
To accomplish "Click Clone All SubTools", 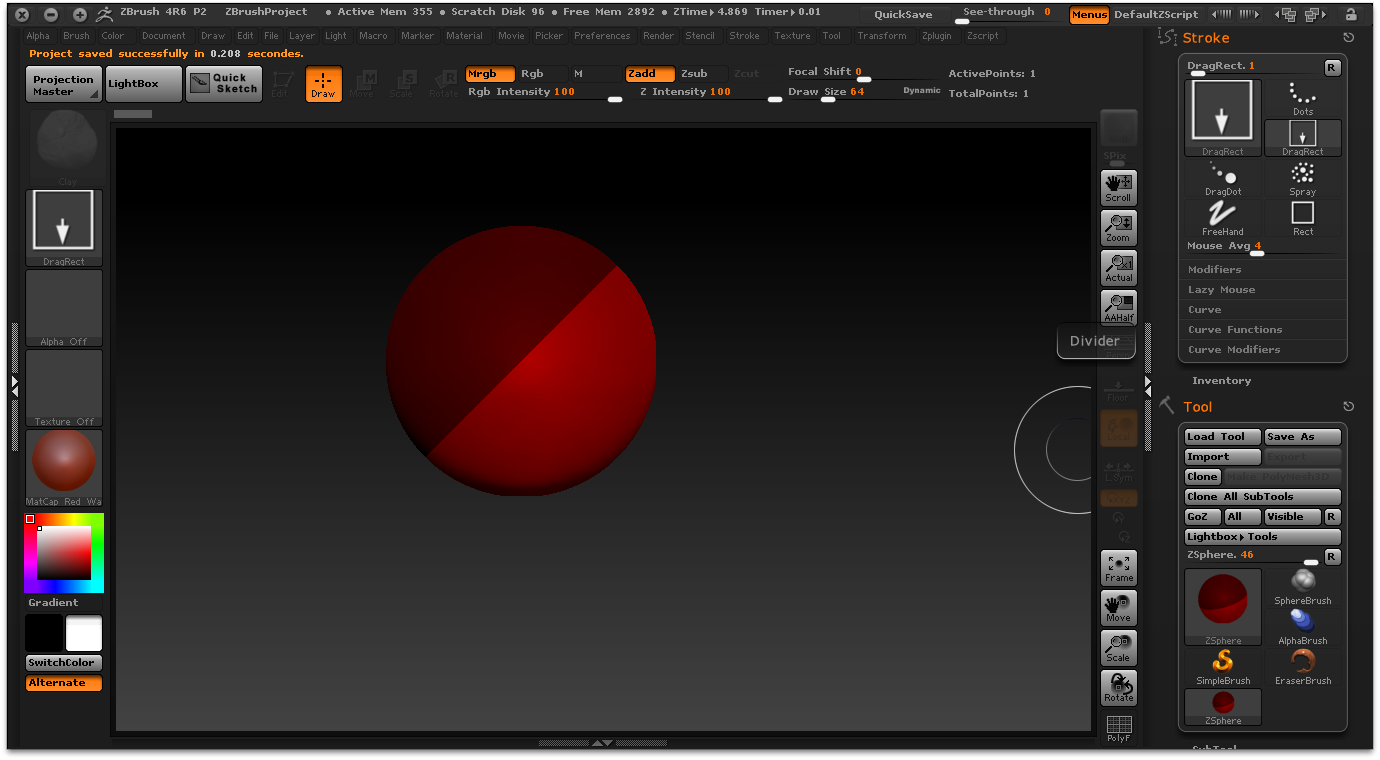I will click(x=1263, y=497).
